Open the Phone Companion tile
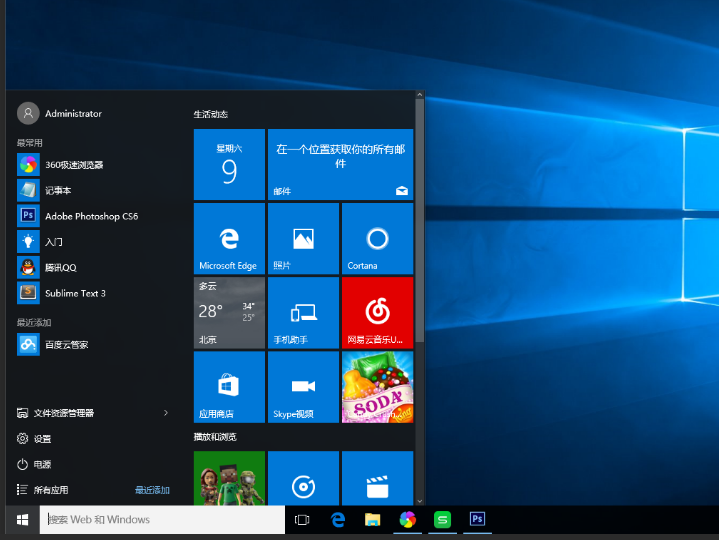 303,313
